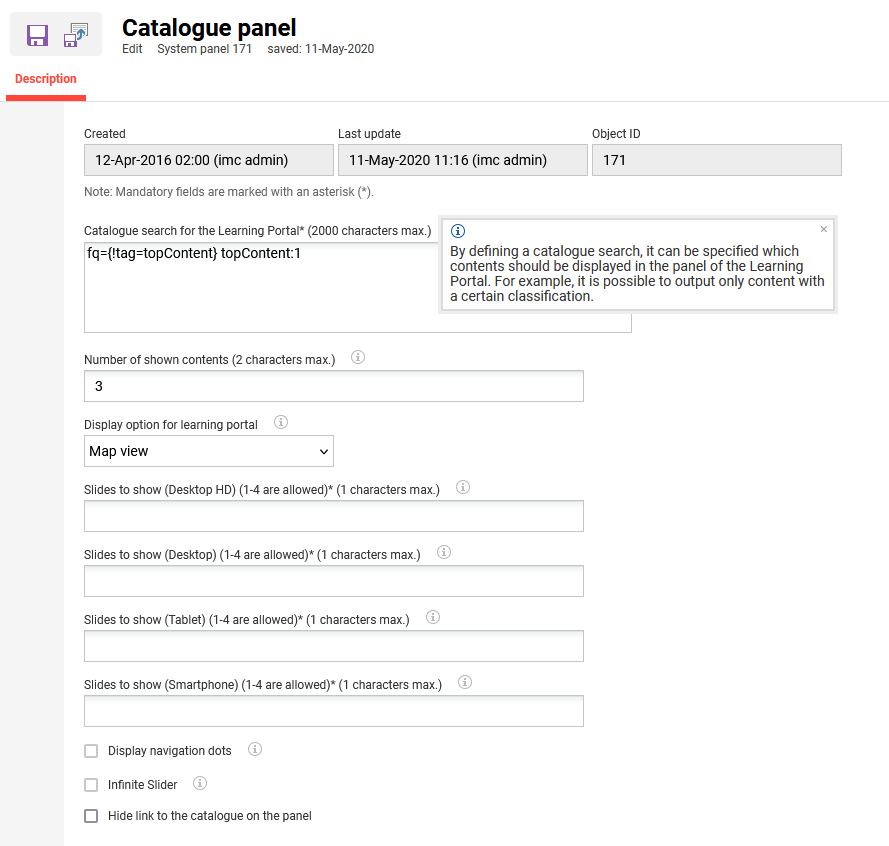This screenshot has height=846, width=889.
Task: Click the Save floppy disk icon
Action: click(37, 35)
